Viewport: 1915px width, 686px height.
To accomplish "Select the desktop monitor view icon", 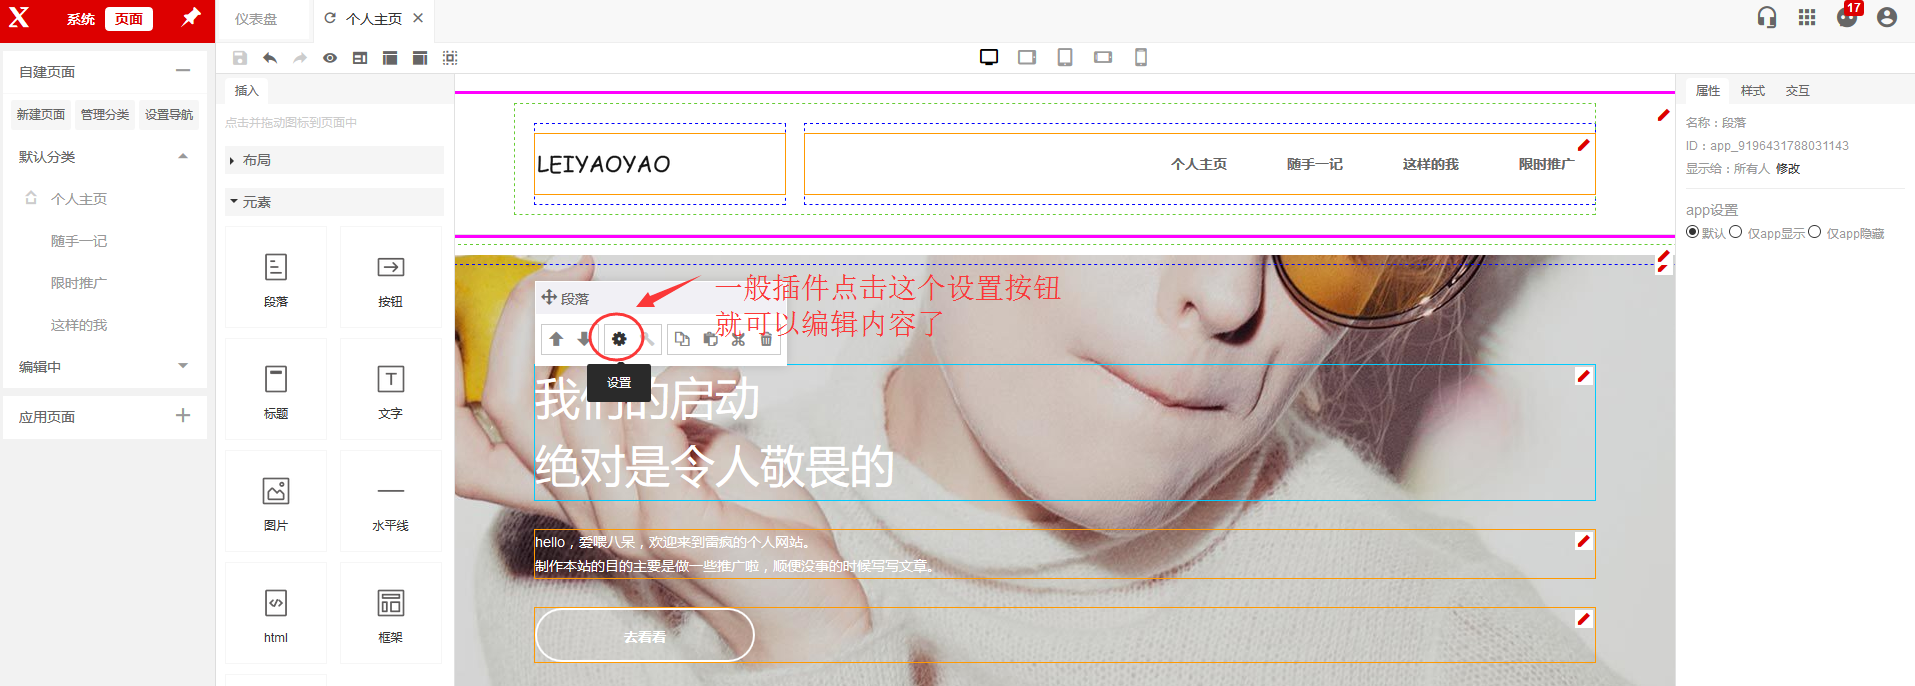I will (x=989, y=57).
